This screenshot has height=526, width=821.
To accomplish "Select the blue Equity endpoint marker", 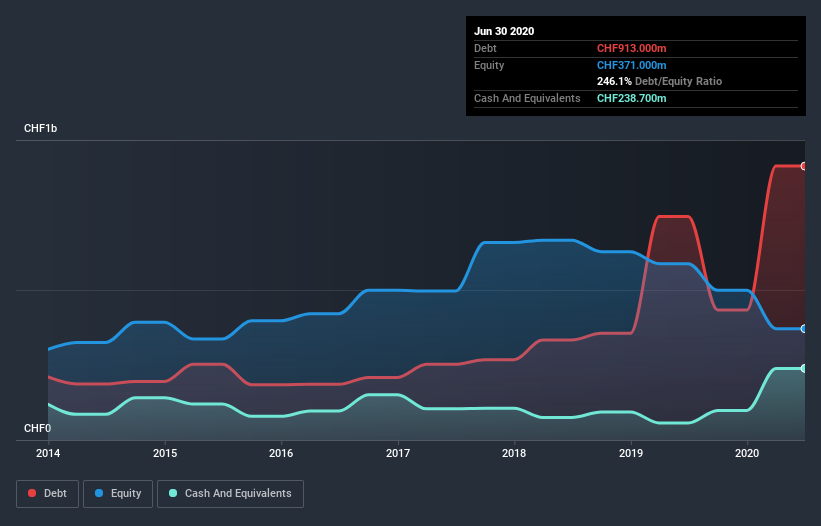I will click(804, 329).
